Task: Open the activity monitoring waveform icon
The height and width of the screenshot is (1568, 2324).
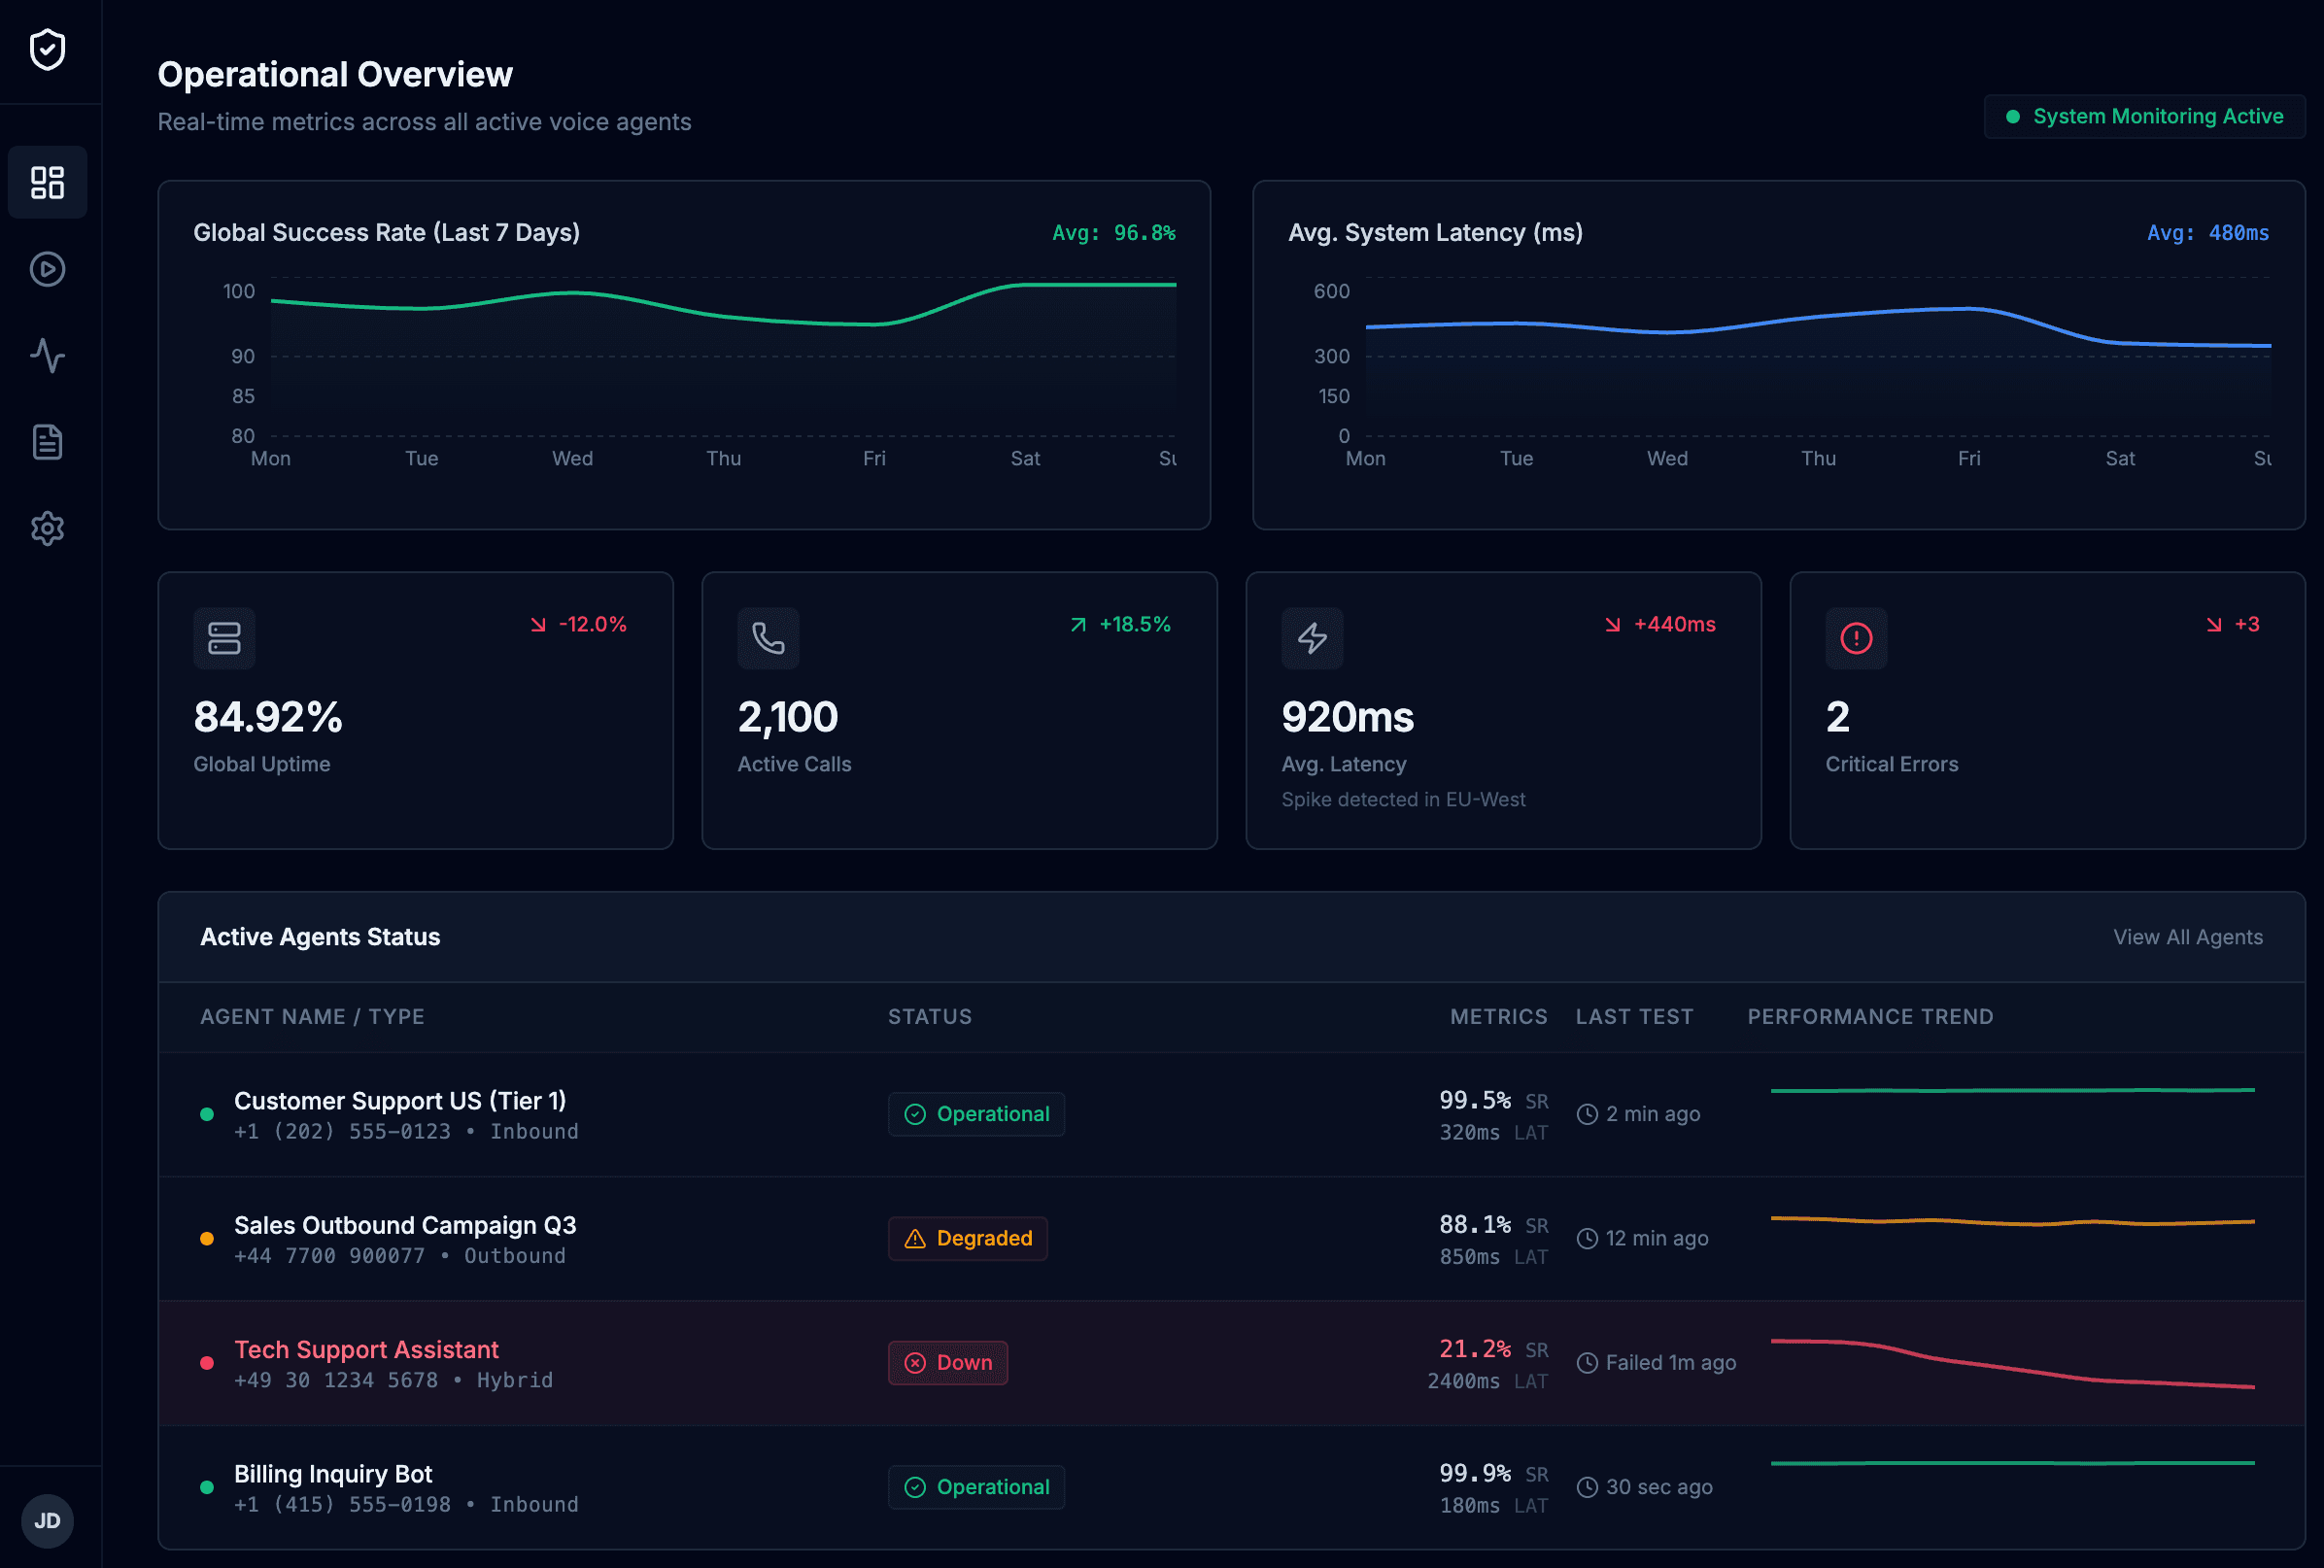Action: [47, 356]
